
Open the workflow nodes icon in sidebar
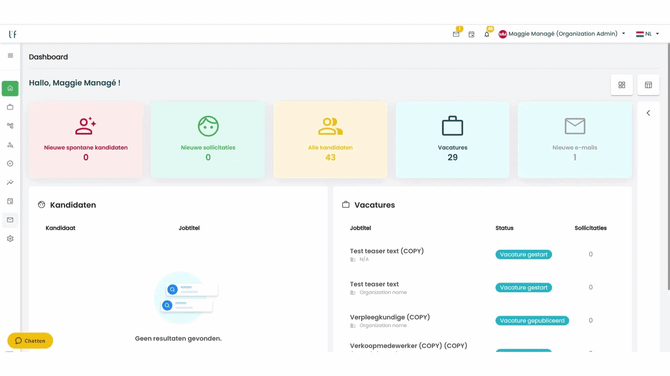[10, 126]
